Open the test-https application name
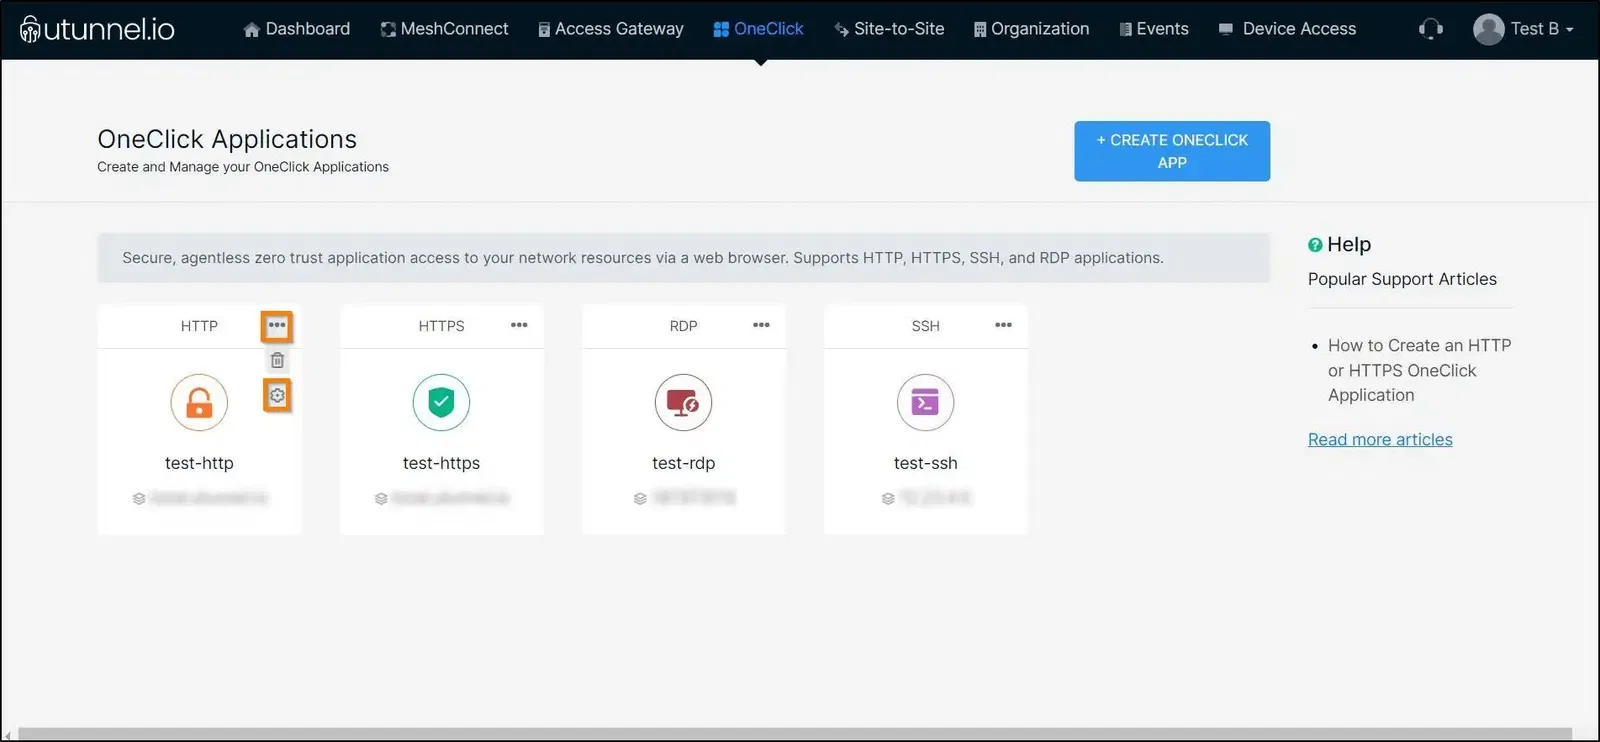Screen dimensions: 1600x742 [441, 463]
